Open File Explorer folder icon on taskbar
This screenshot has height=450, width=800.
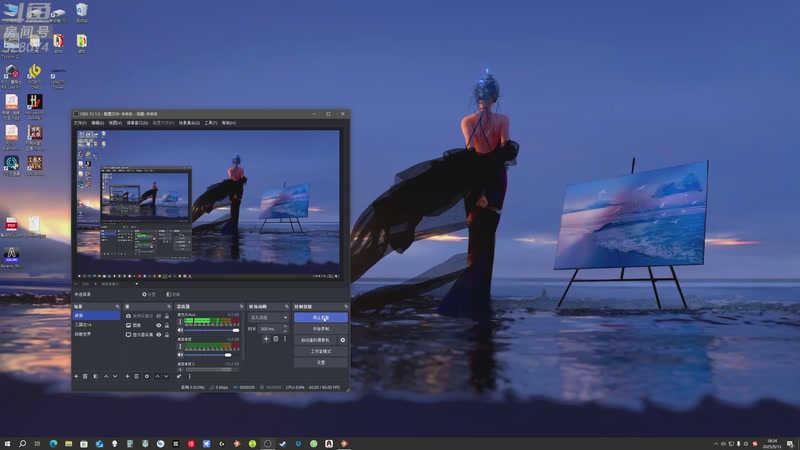(x=68, y=444)
